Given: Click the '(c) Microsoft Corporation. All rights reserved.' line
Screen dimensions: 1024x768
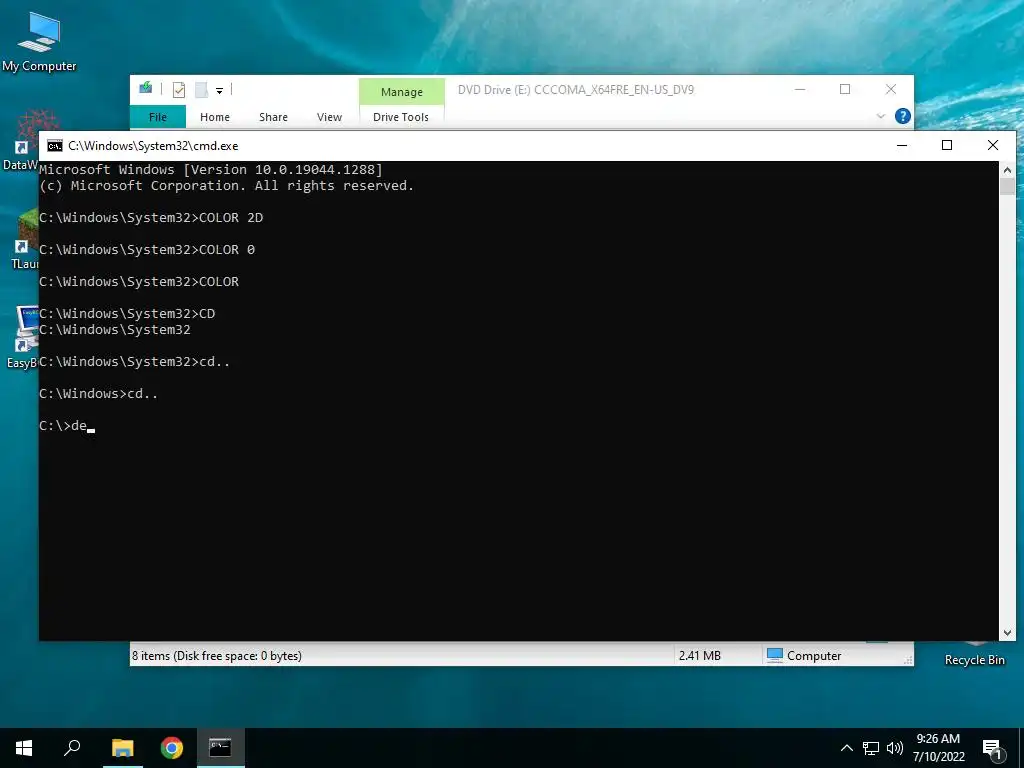Looking at the screenshot, I should [x=227, y=185].
